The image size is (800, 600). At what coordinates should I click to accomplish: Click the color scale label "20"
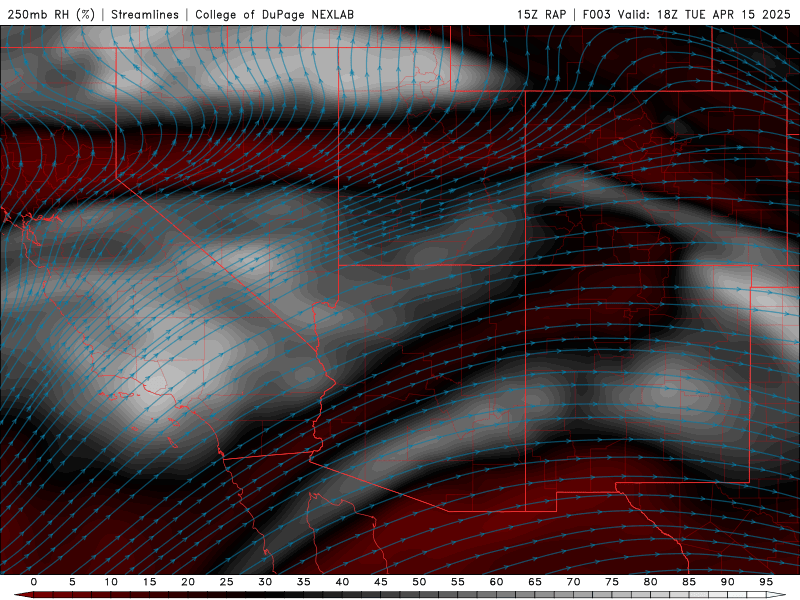188,582
